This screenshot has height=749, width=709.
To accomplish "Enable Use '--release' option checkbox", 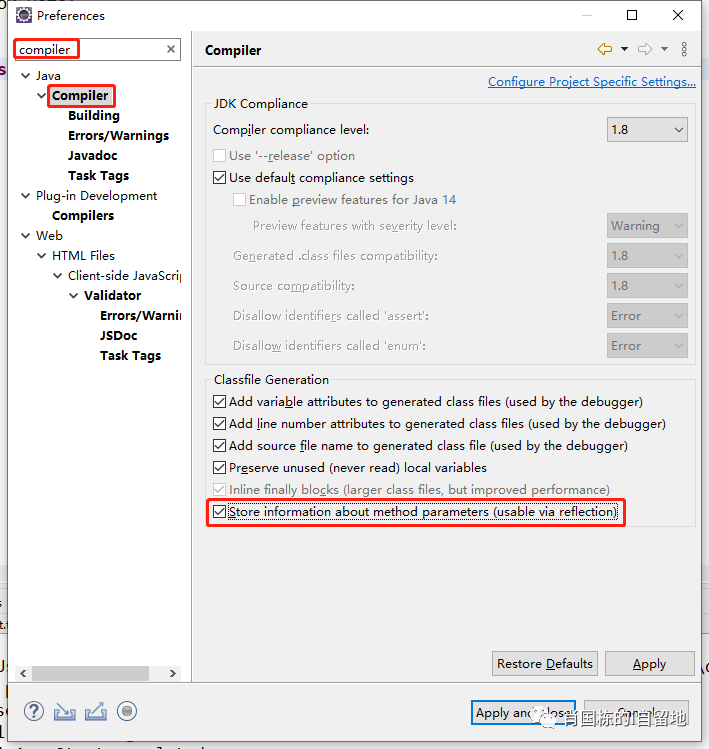I will pos(219,156).
